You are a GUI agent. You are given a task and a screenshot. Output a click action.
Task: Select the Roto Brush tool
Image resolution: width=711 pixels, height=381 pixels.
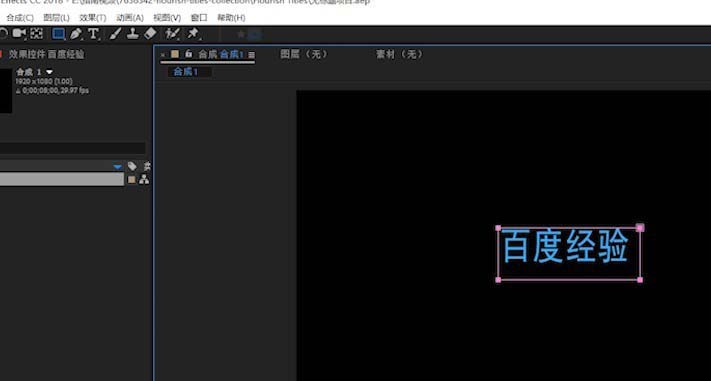[172, 34]
